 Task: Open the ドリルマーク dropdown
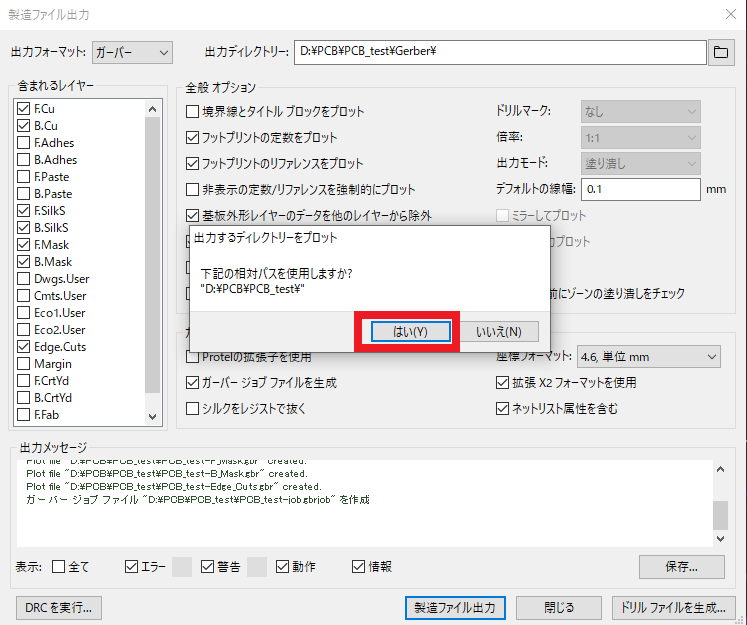point(640,112)
